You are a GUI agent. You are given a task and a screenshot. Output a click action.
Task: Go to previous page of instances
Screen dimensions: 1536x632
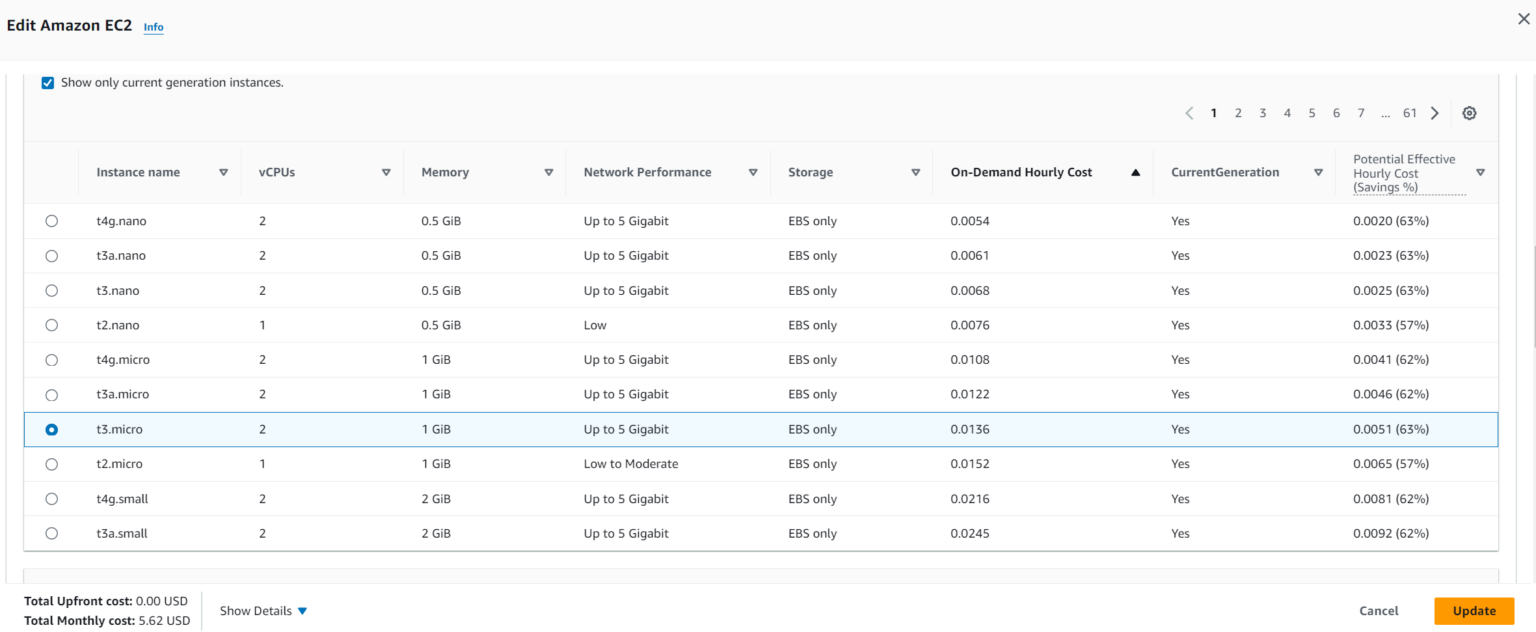pyautogui.click(x=1189, y=113)
